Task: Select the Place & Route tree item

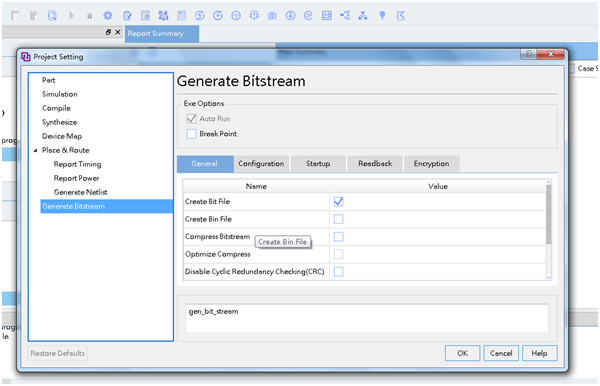Action: [x=65, y=150]
